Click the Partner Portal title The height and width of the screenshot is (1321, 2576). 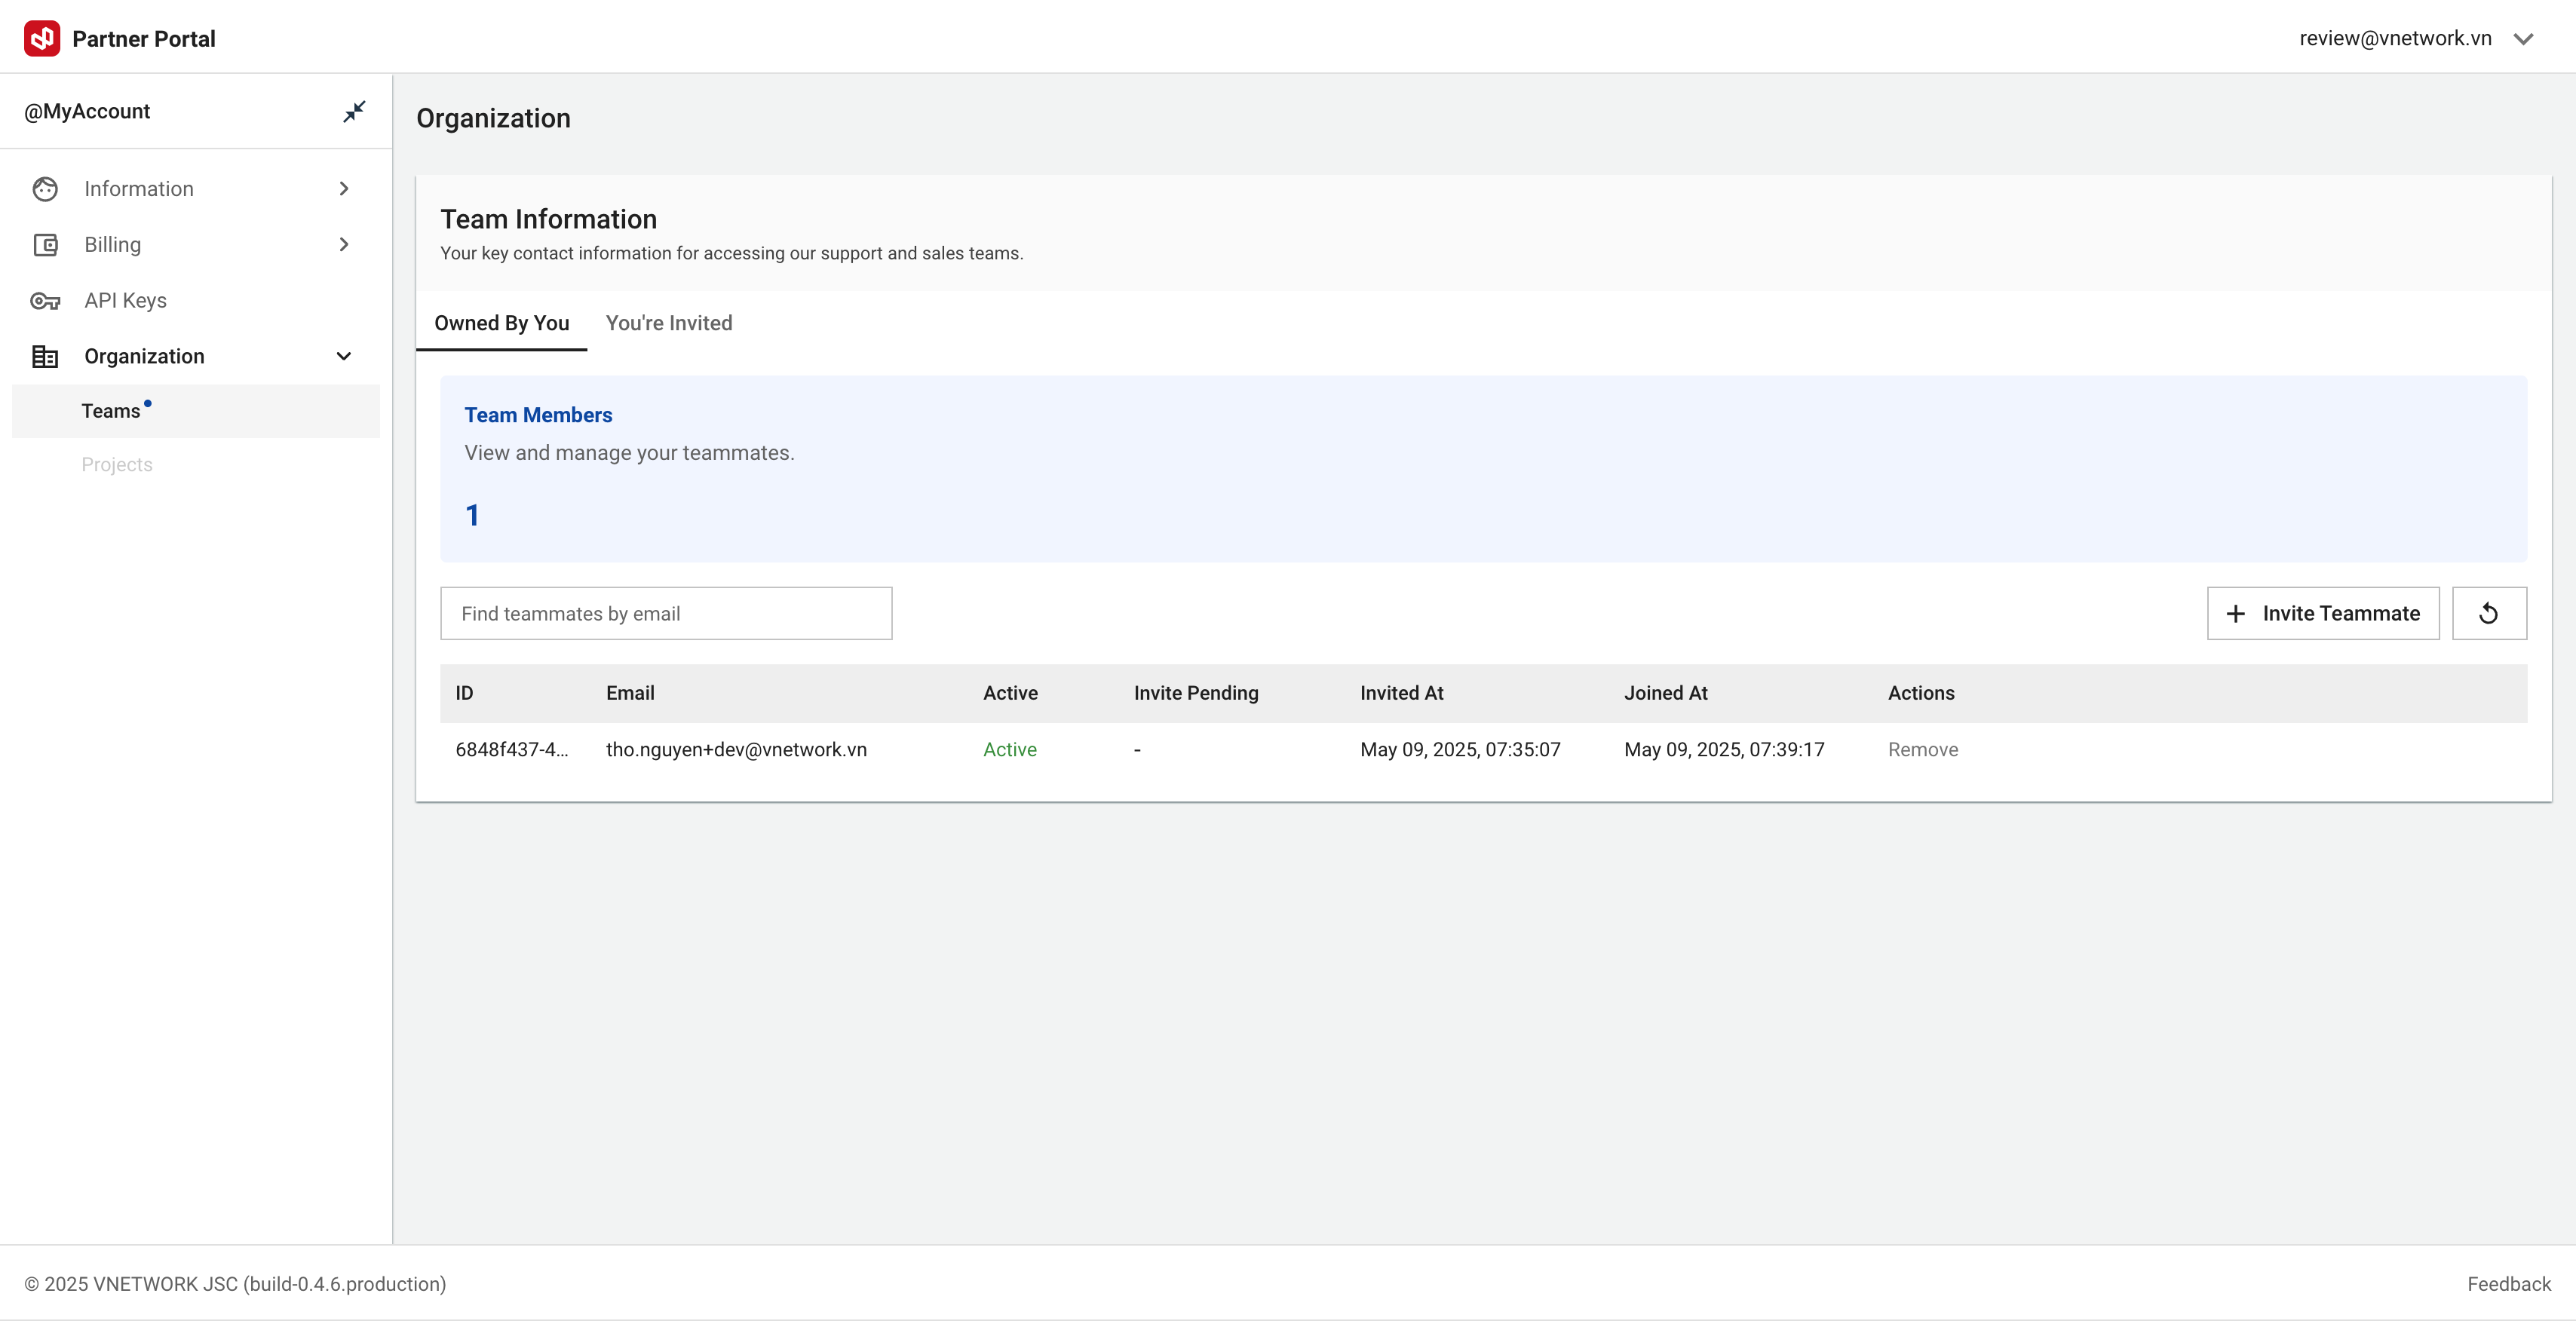tap(144, 39)
